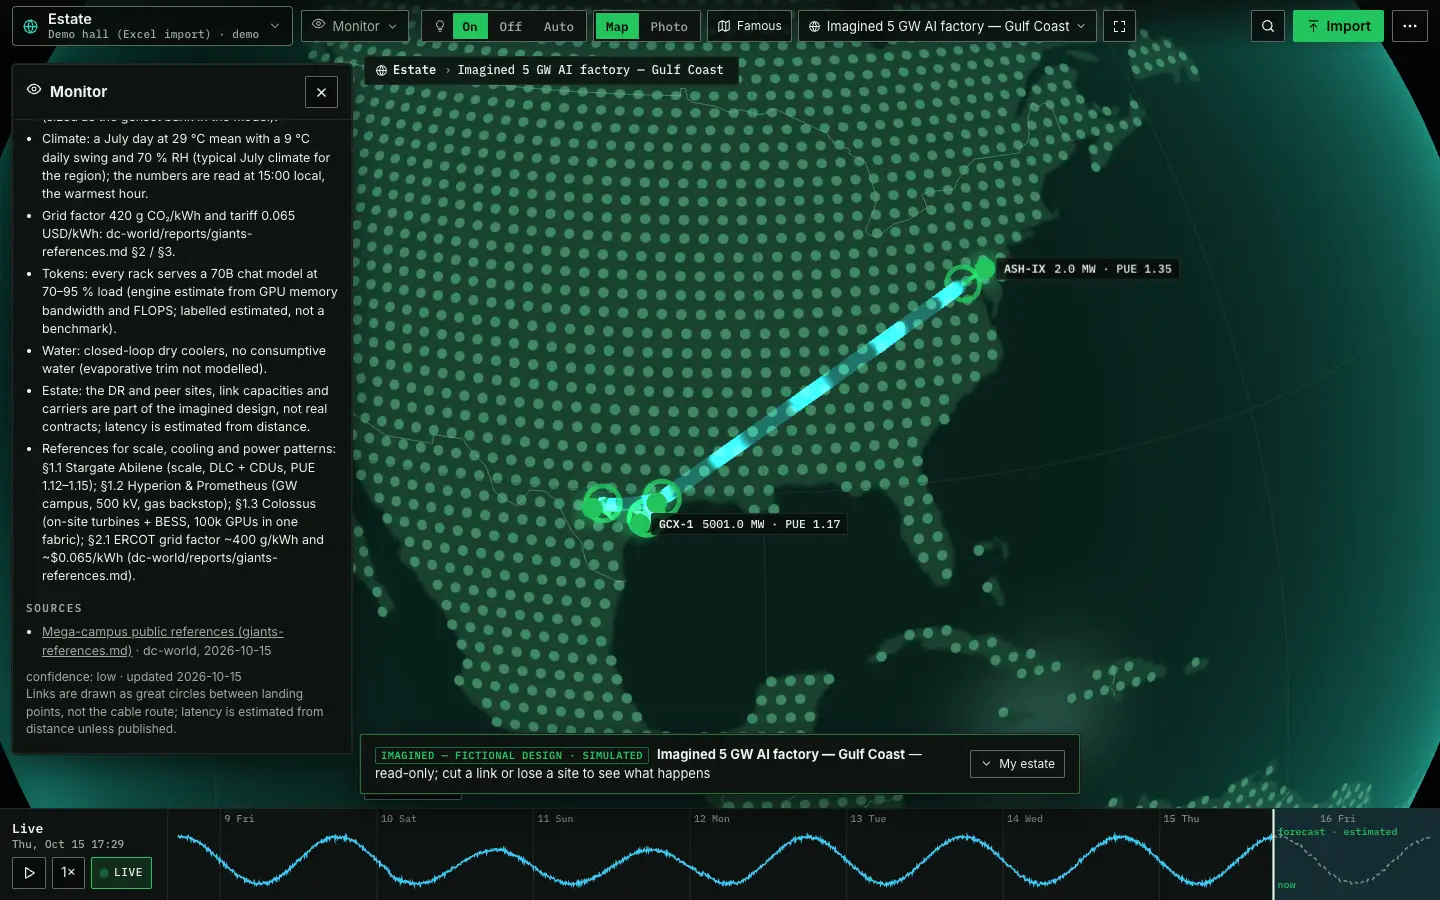Set lights mode to Off
This screenshot has width=1440, height=900.
[x=510, y=26]
